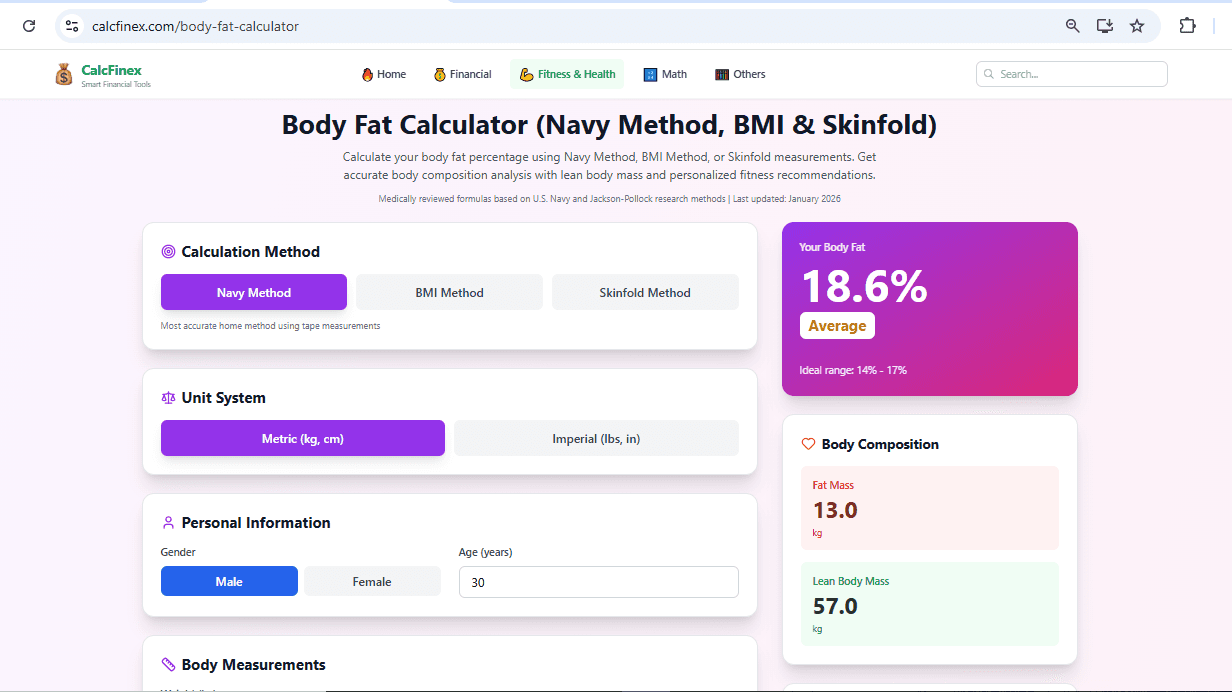The height and width of the screenshot is (692, 1232).
Task: Switch units to Imperial (lbs, in)
Action: tap(596, 438)
